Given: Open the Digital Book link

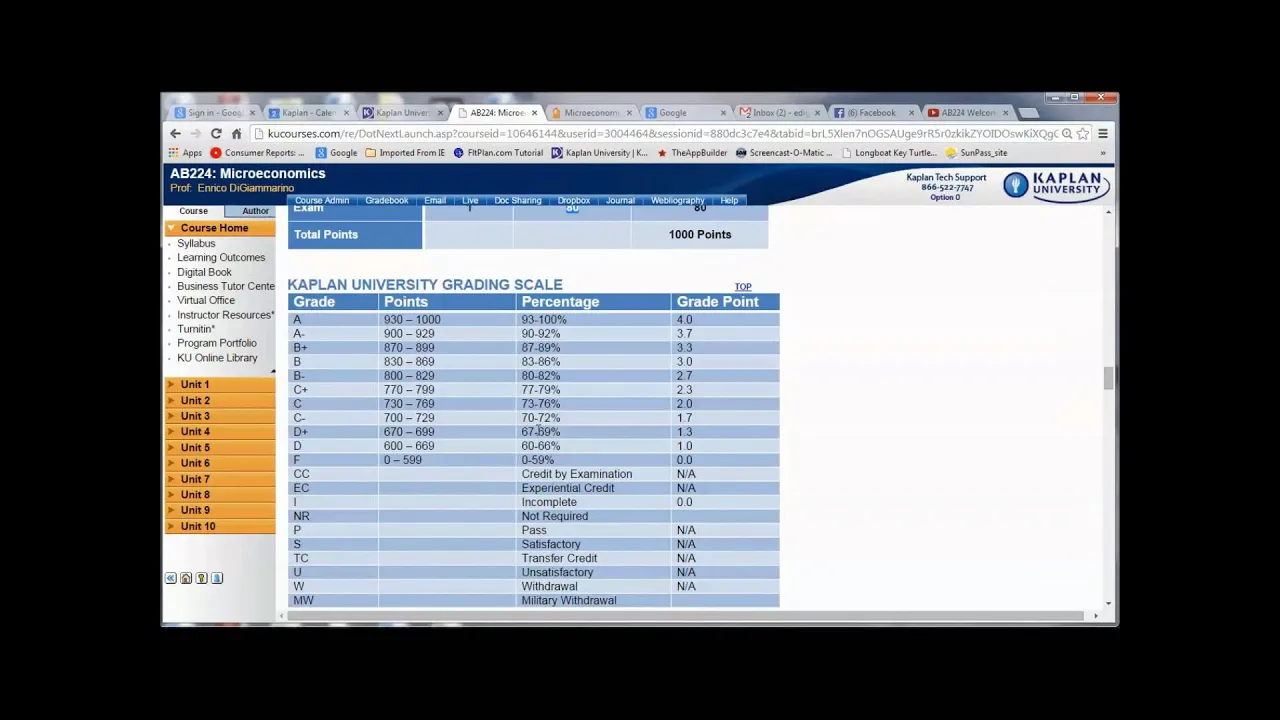Looking at the screenshot, I should click(204, 272).
